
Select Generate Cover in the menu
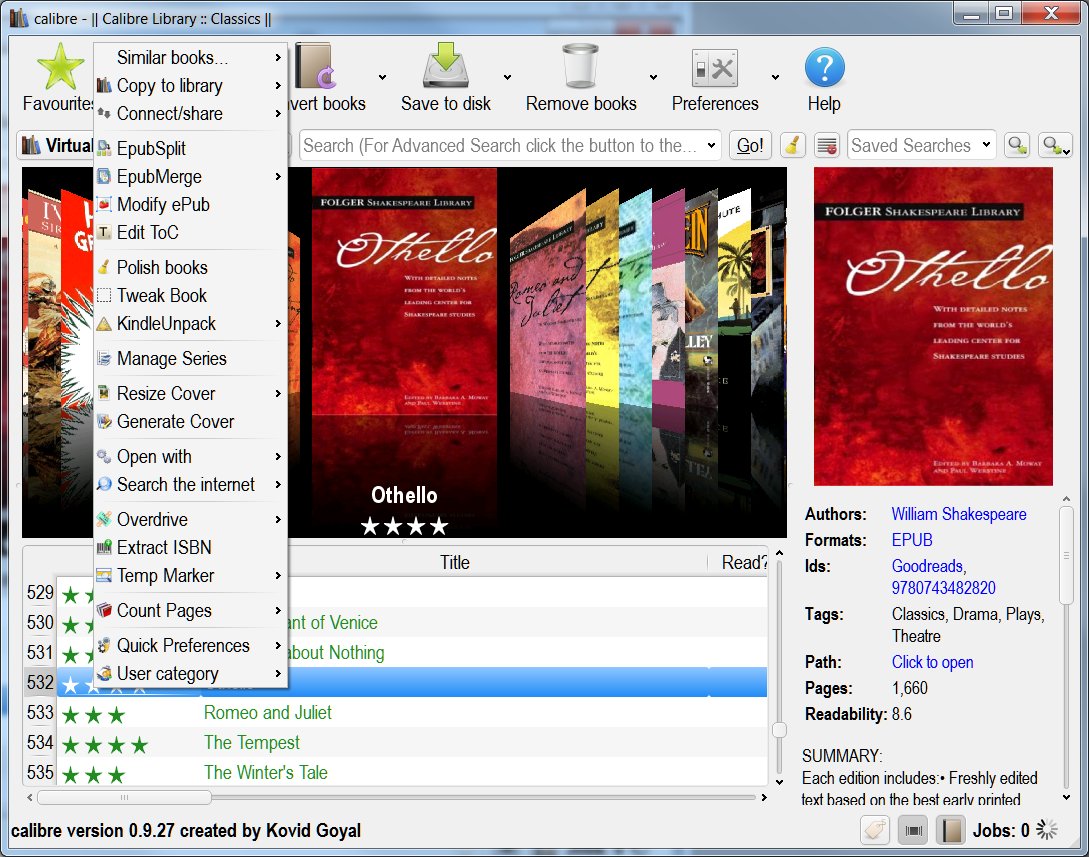coord(190,422)
